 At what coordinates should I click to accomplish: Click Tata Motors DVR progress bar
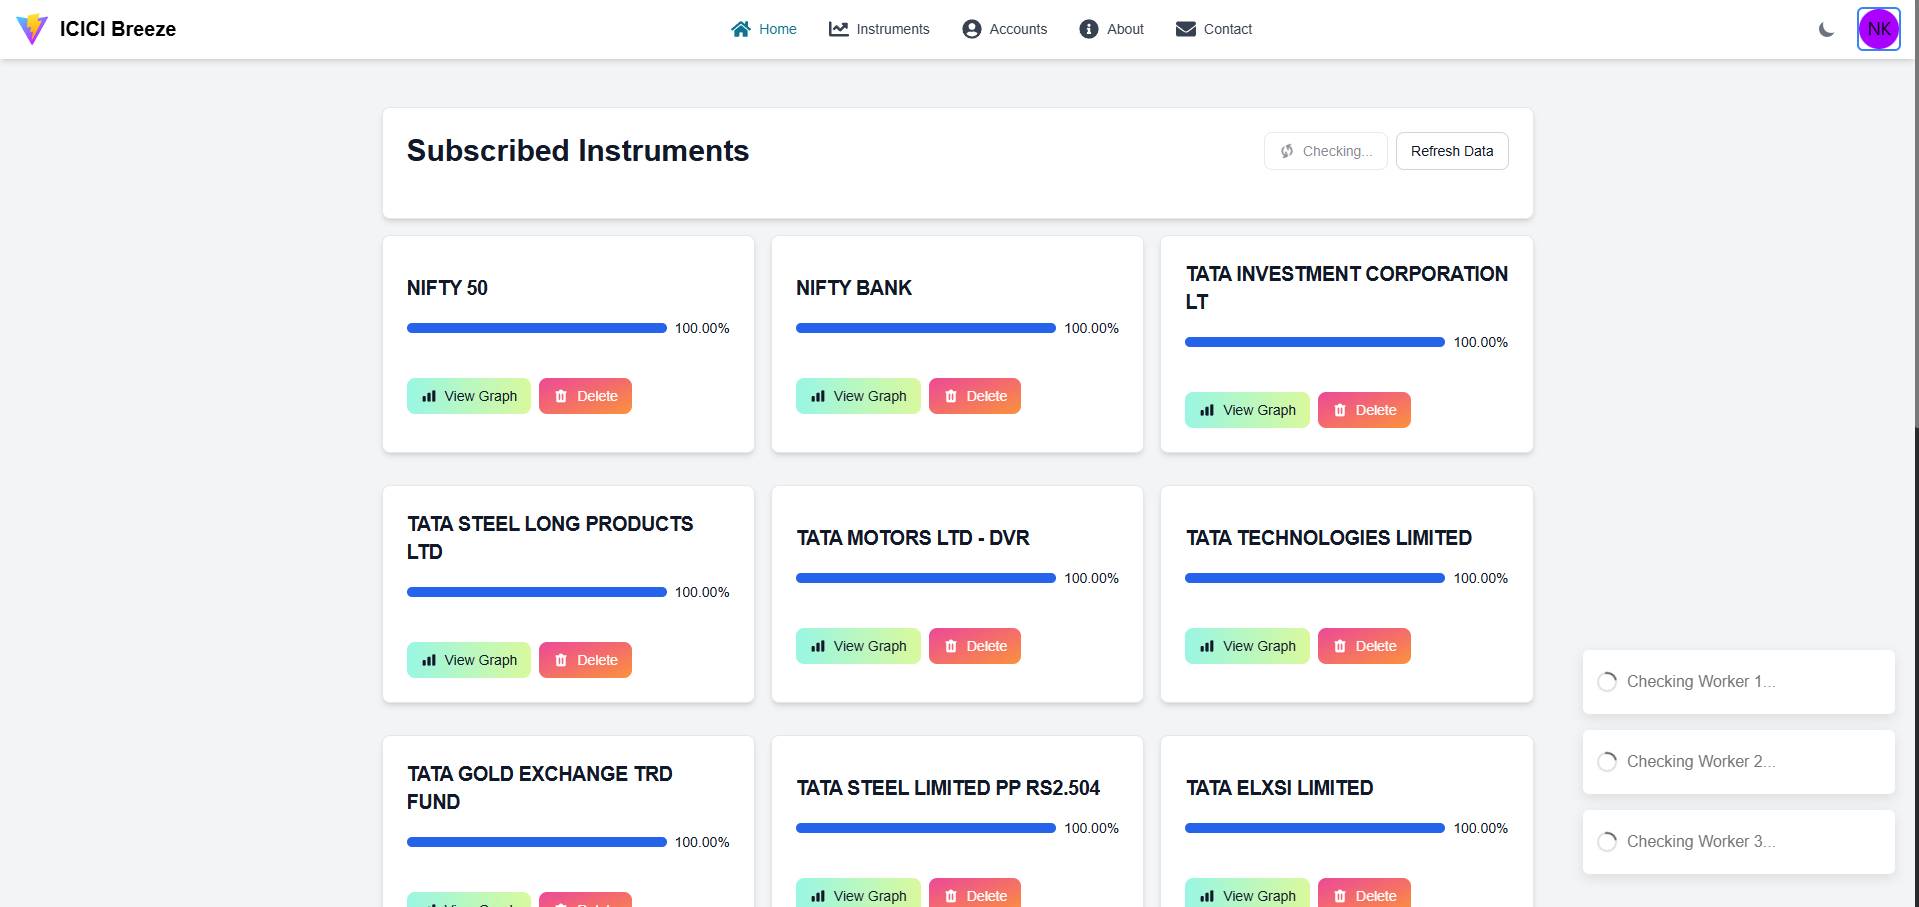pos(926,578)
